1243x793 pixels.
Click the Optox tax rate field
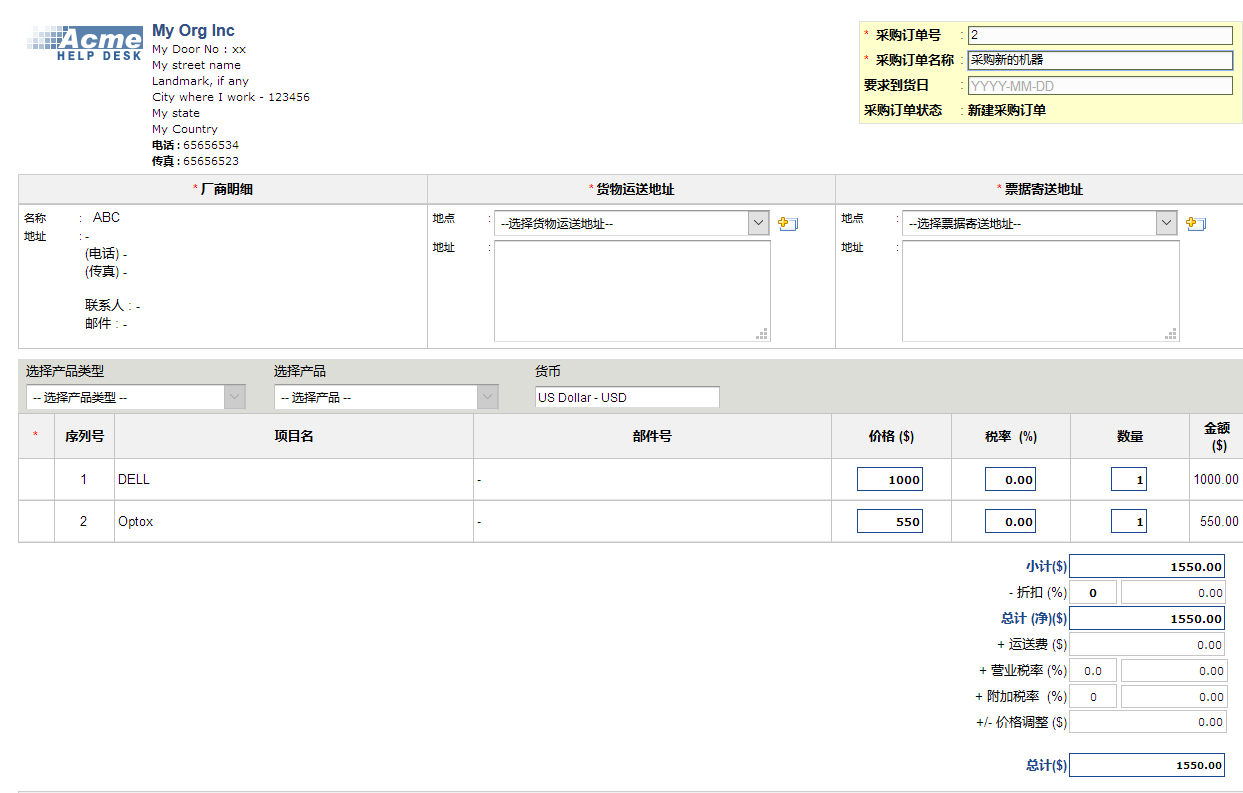click(1010, 522)
